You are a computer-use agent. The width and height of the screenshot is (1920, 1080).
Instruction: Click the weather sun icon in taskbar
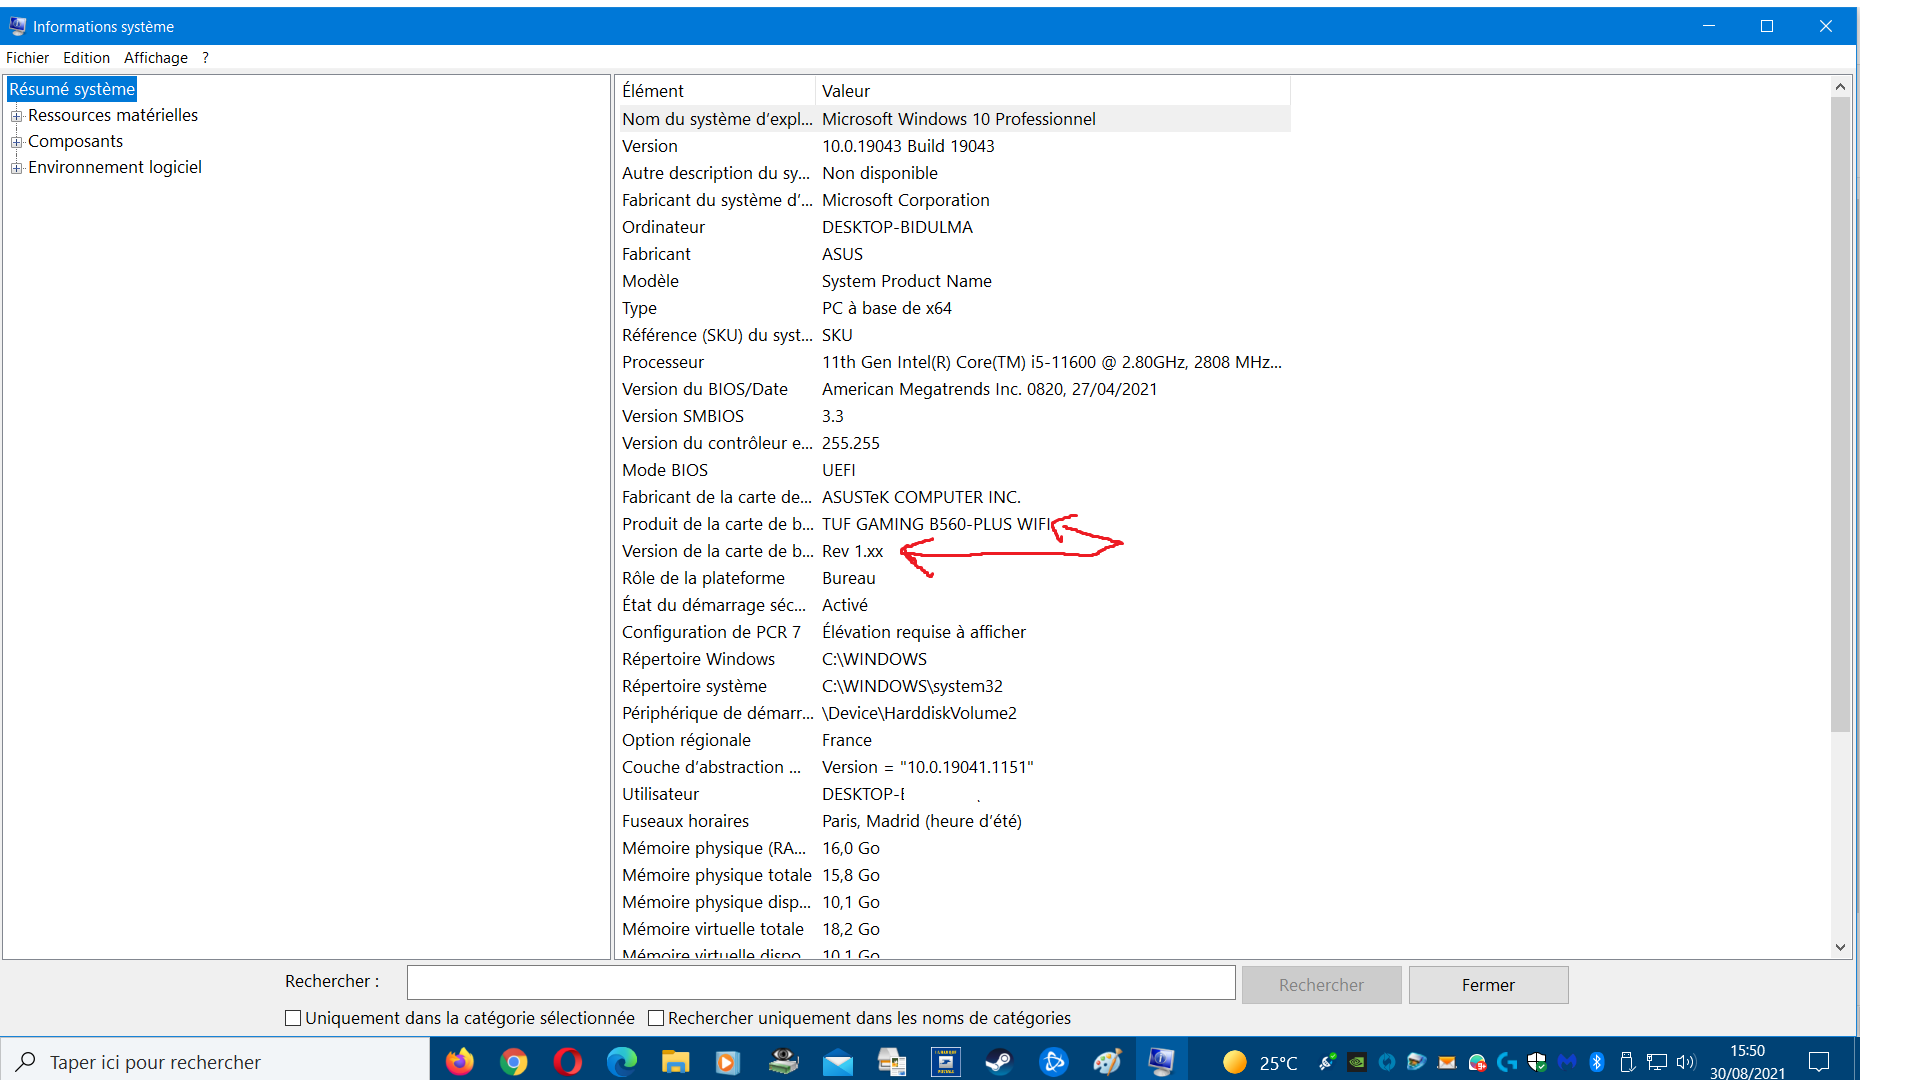pos(1235,1062)
